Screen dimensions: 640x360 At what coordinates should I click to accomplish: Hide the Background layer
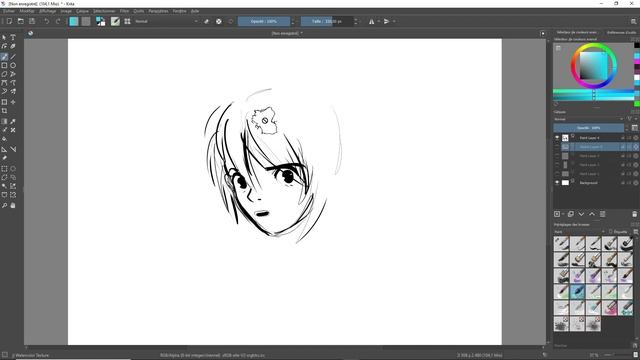(557, 183)
